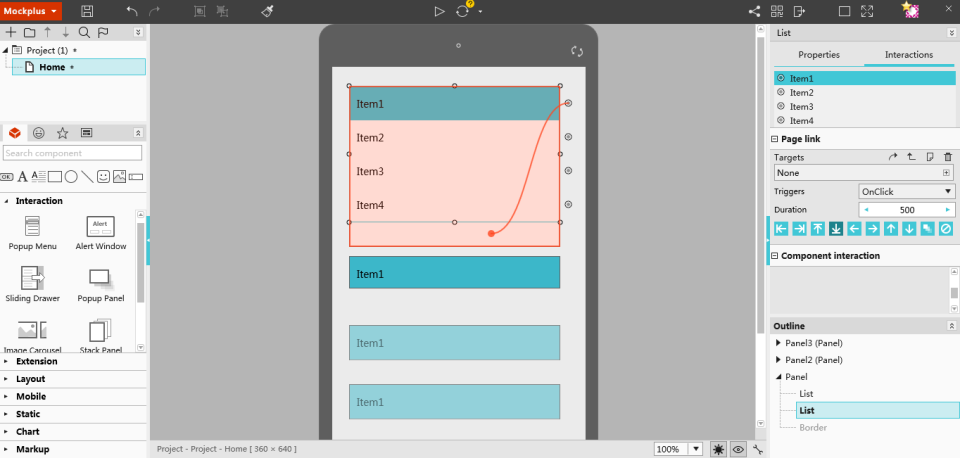
Task: Click the flag icon in project toolbar
Action: [x=102, y=32]
